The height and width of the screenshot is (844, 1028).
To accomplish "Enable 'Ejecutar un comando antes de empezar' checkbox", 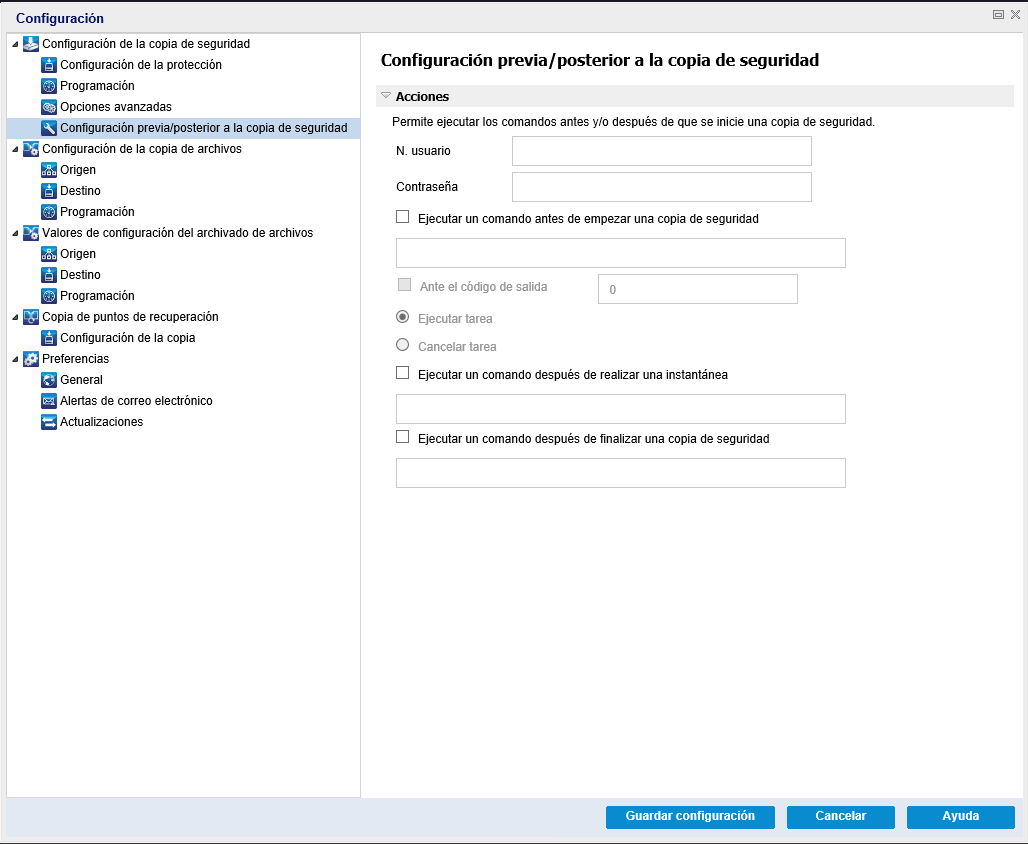I will 403,217.
